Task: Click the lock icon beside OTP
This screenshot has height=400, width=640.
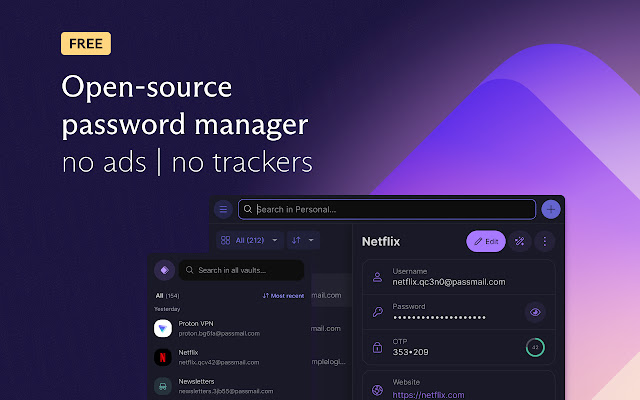Action: tap(378, 347)
